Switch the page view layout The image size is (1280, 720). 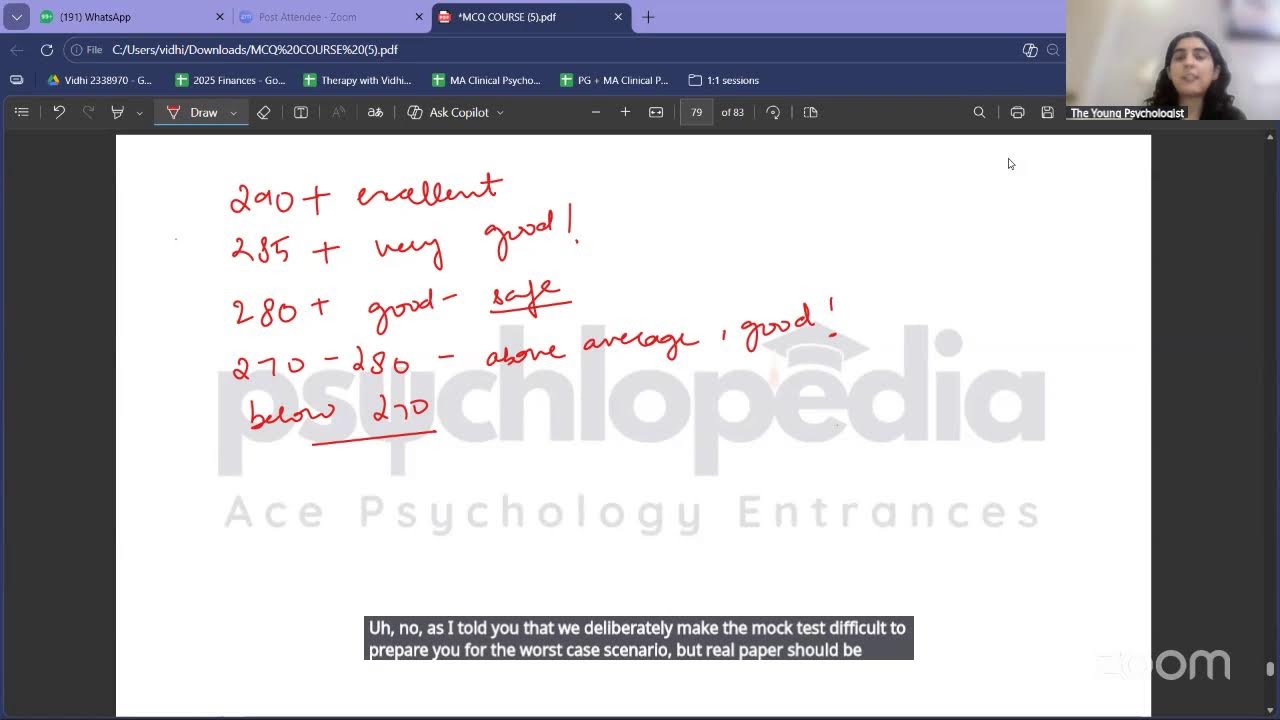pos(811,112)
